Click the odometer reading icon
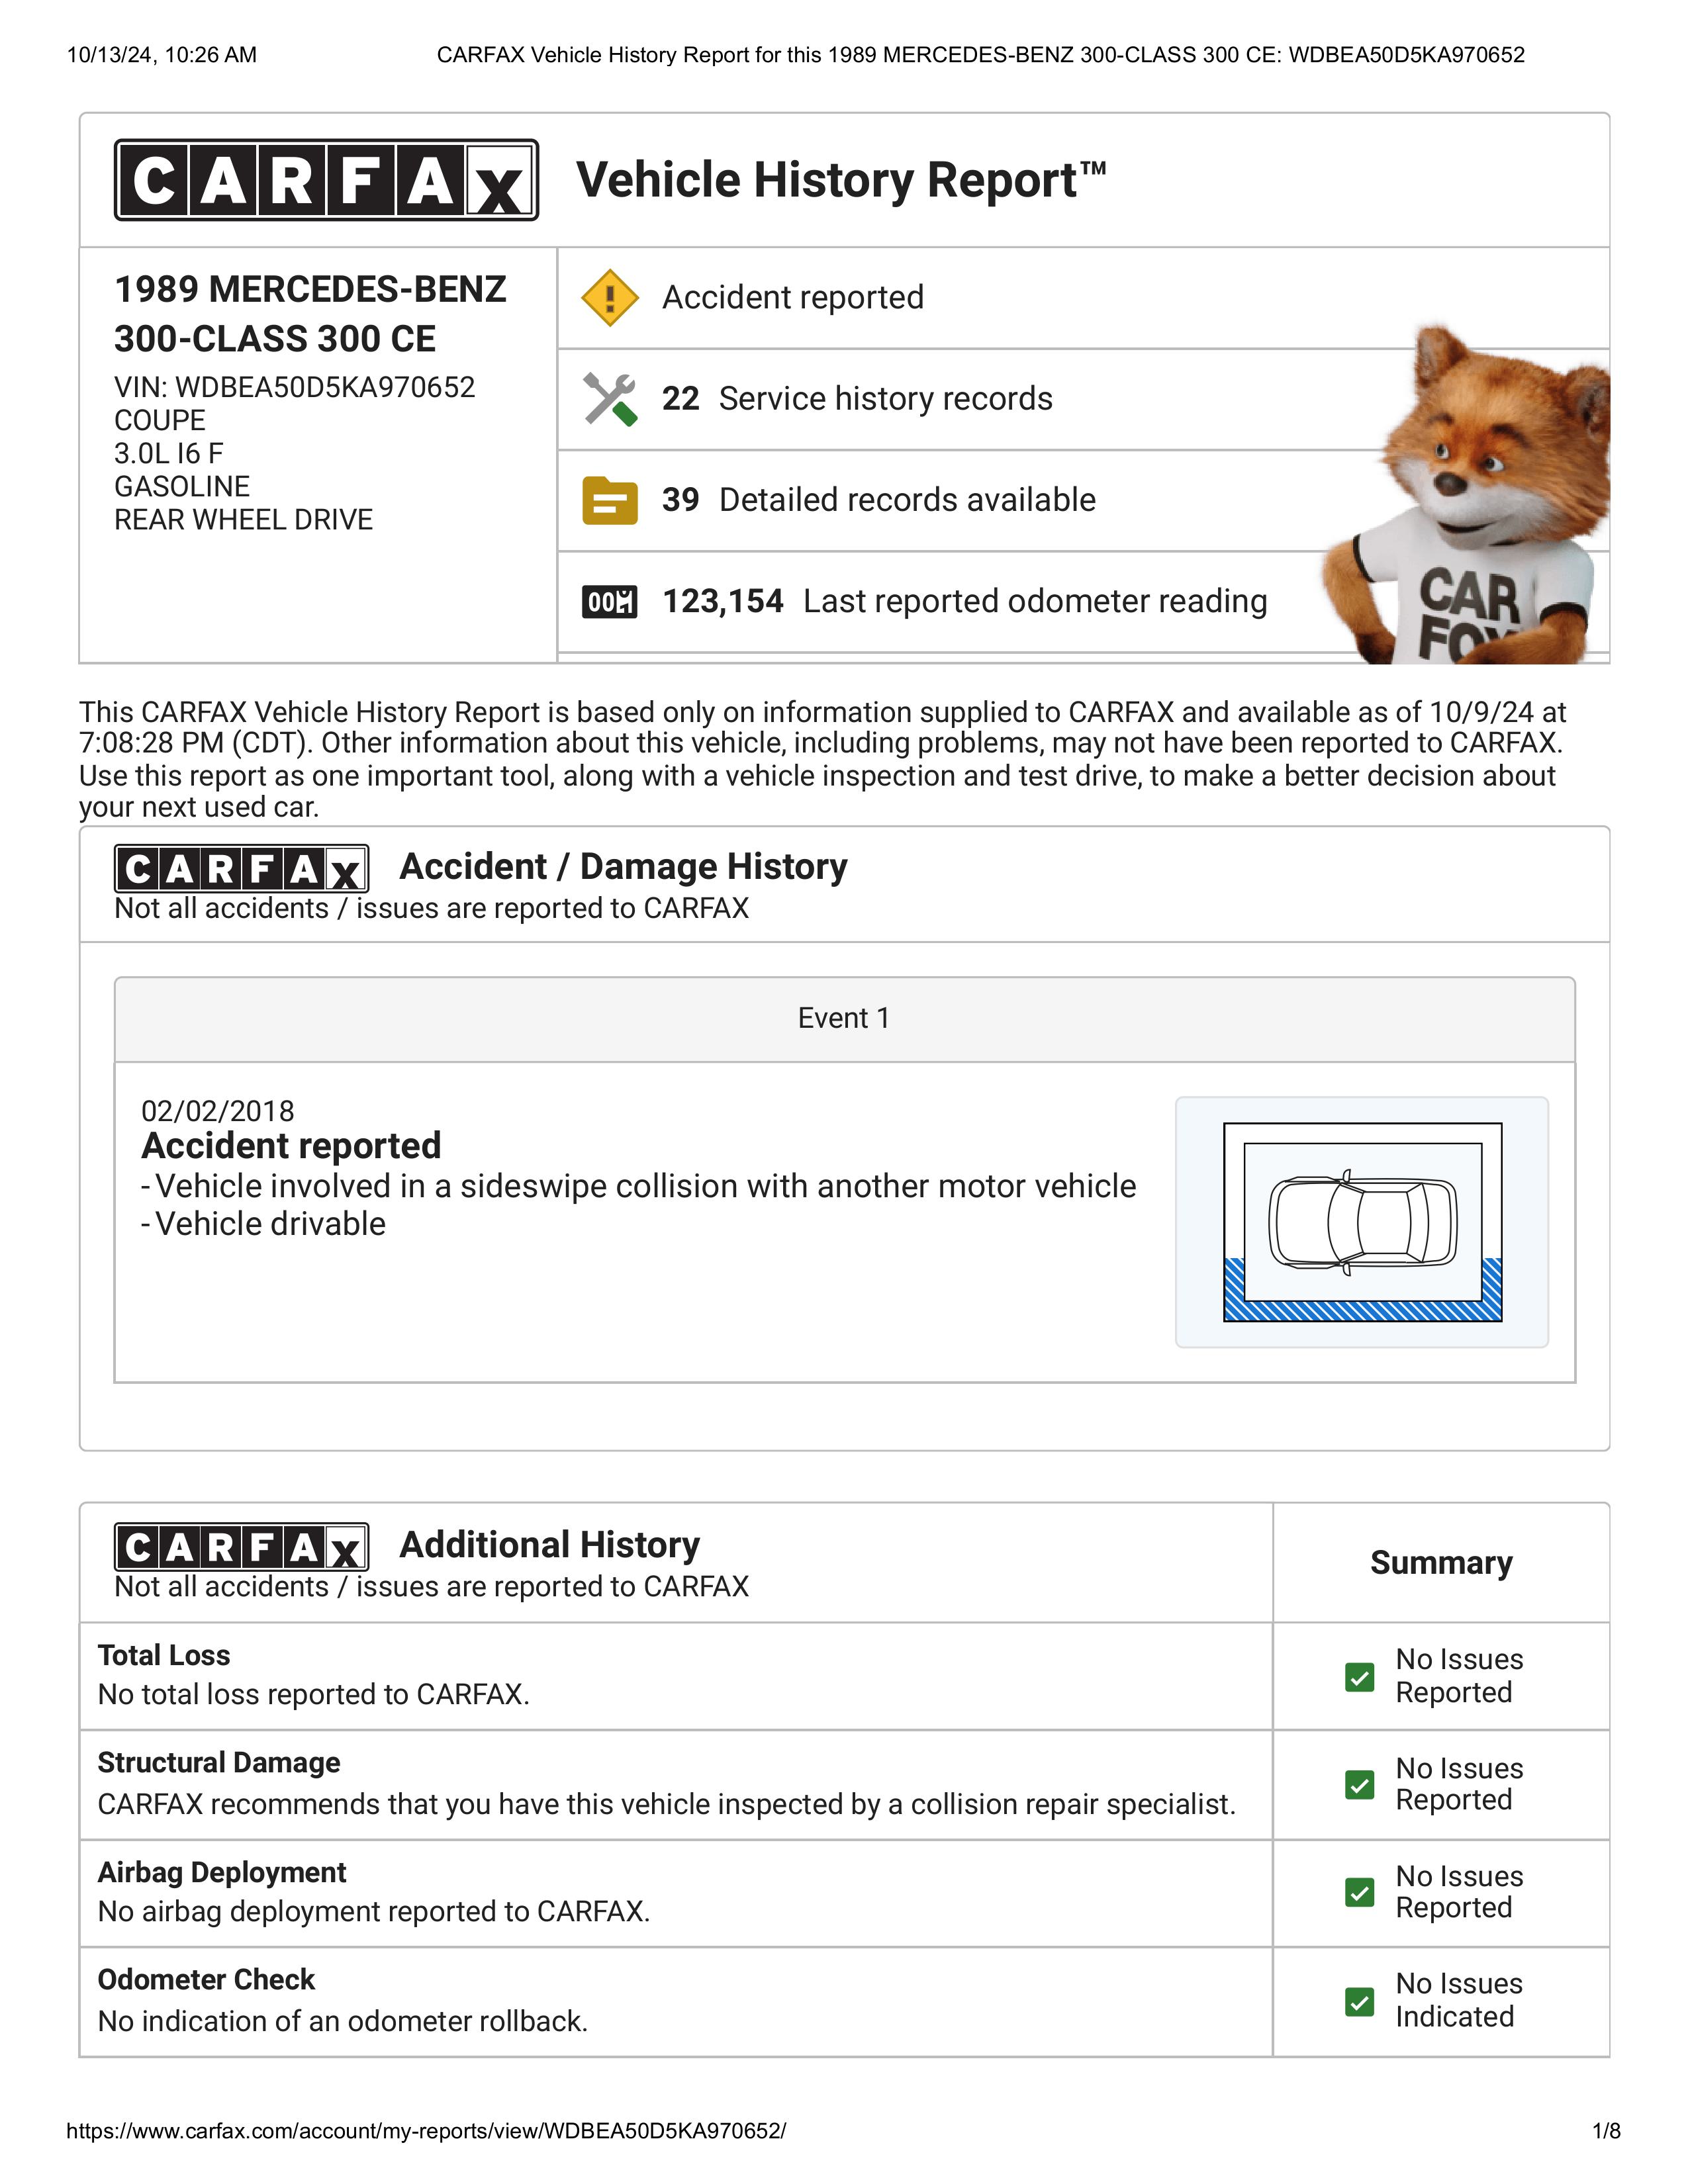Viewport: 1688px width, 2184px height. (x=610, y=601)
